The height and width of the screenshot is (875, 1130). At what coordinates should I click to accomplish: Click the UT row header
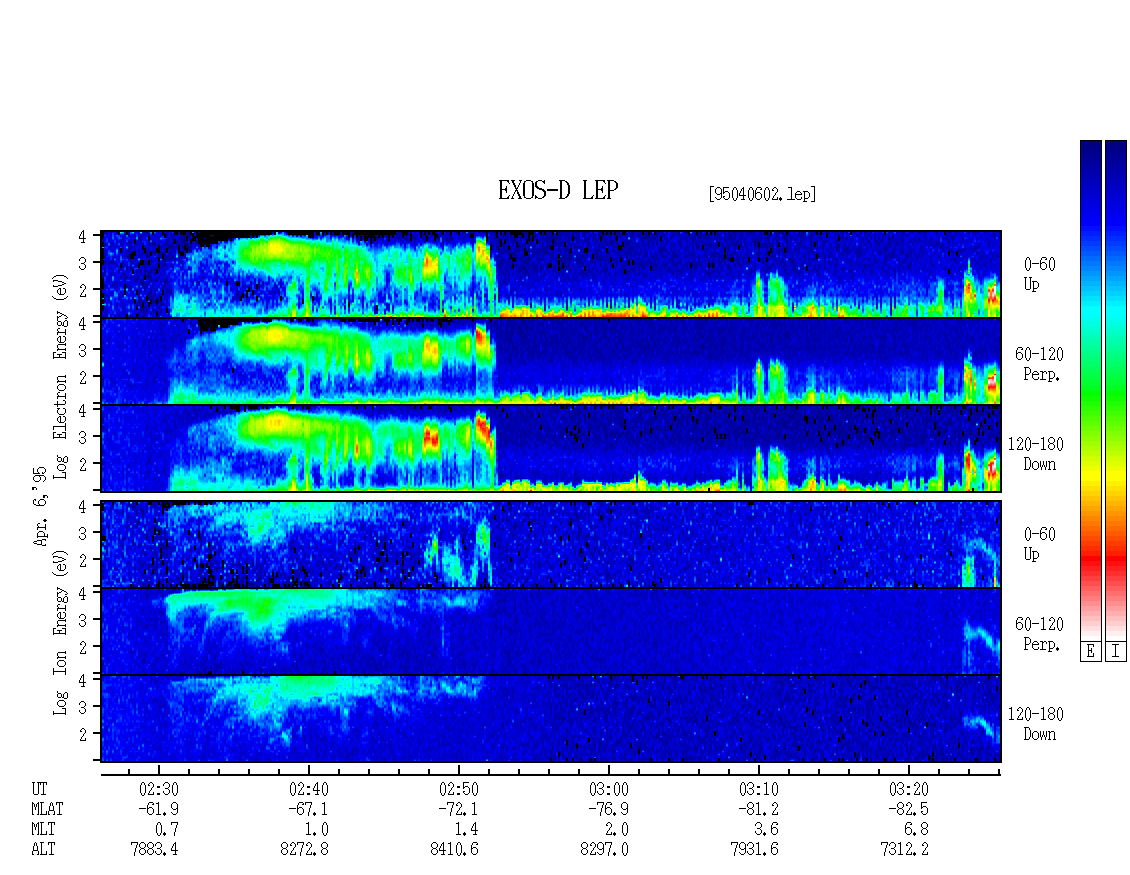coord(39,789)
